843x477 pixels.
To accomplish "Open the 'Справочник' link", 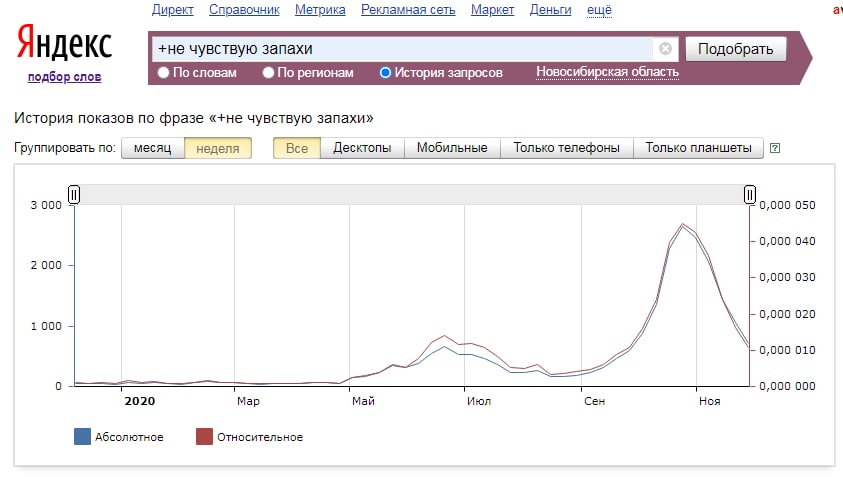I will point(245,10).
